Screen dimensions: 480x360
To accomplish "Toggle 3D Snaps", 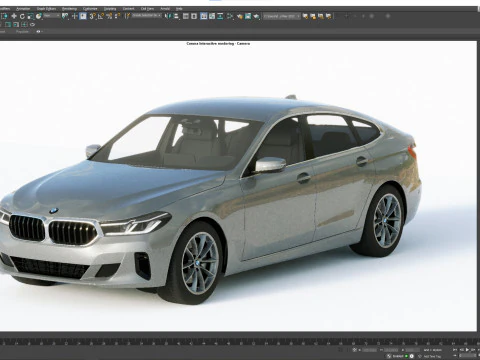I will pos(93,16).
